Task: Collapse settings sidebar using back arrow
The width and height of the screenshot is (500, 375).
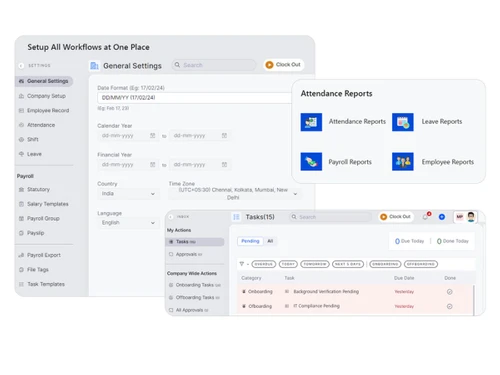Action: tap(21, 66)
